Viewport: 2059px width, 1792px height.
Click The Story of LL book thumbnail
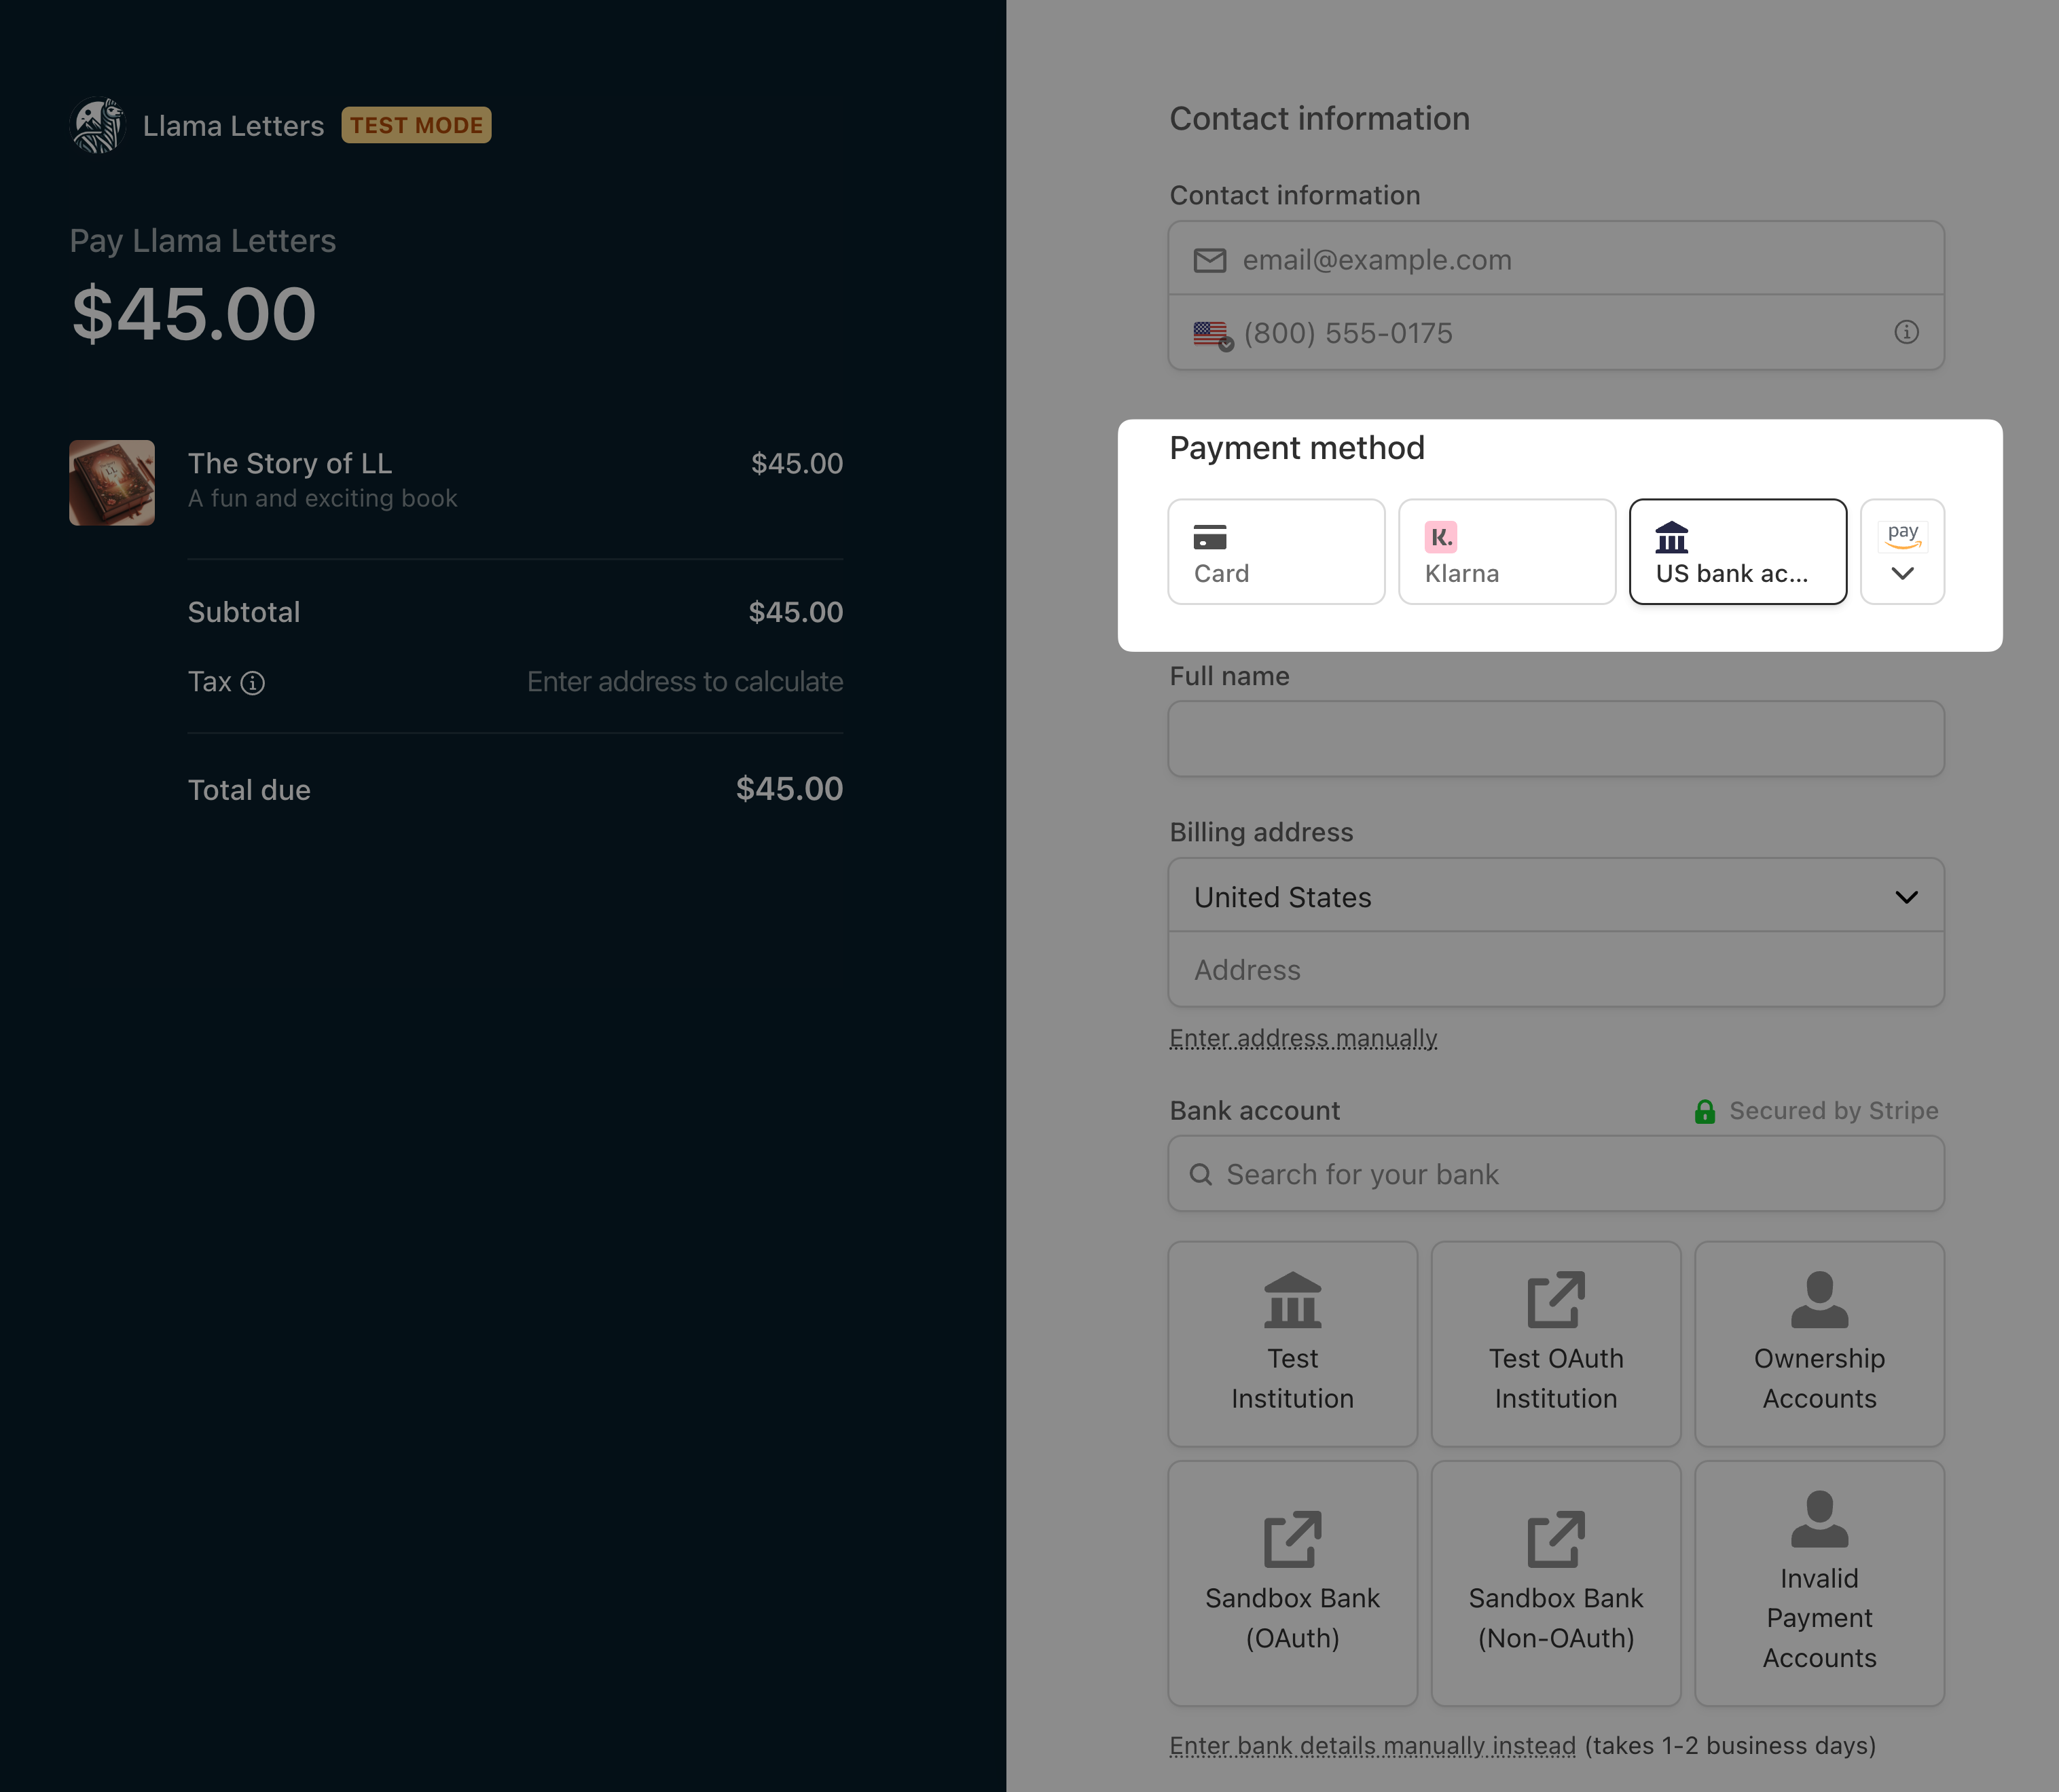[112, 483]
